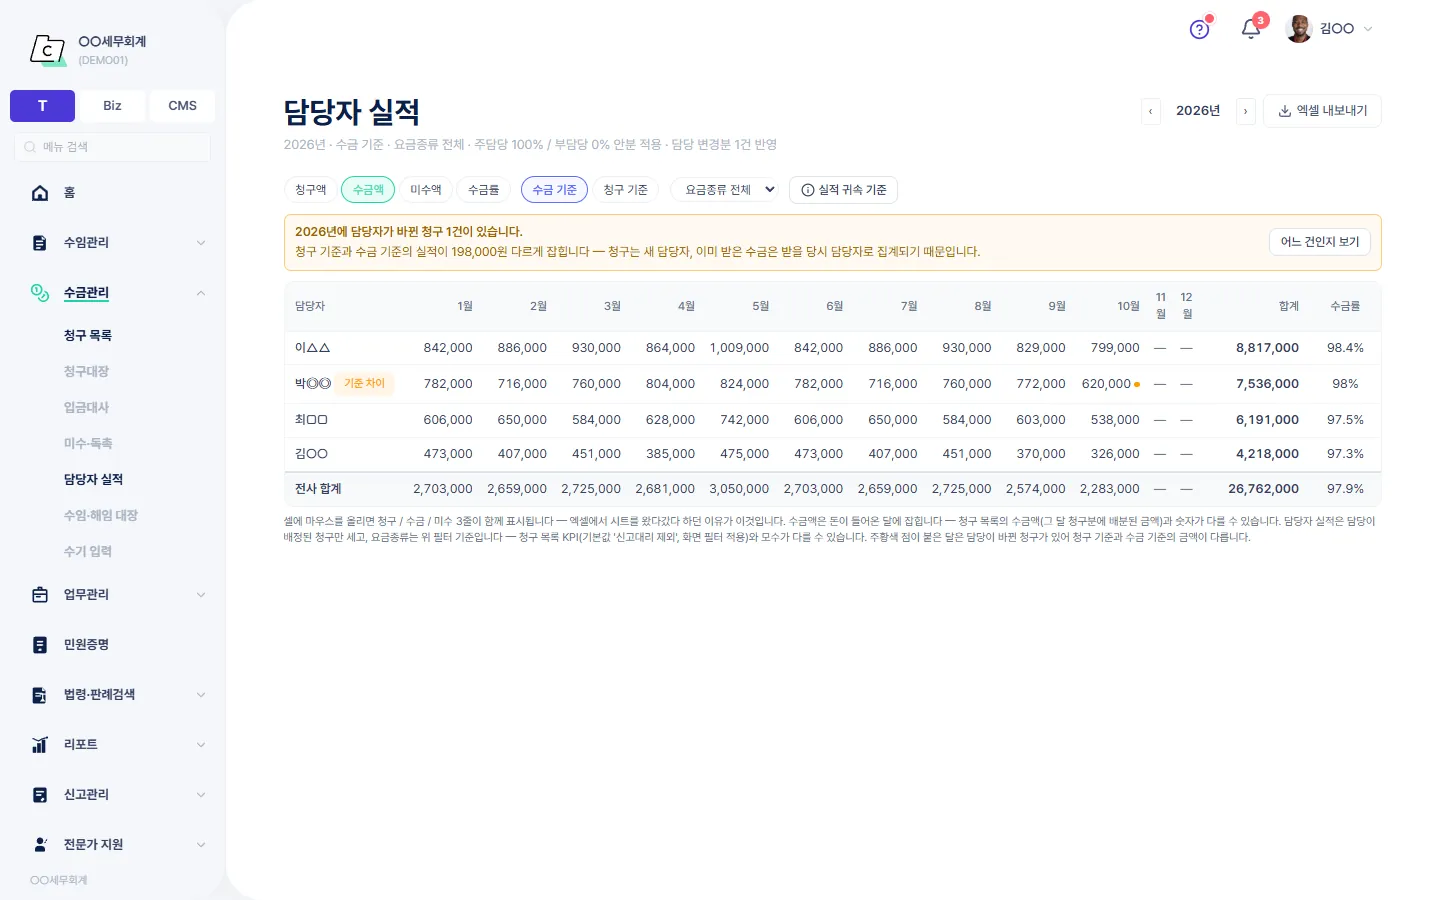The height and width of the screenshot is (900, 1440).
Task: Click download icon in 엑셀 내보내기
Action: coord(1284,111)
